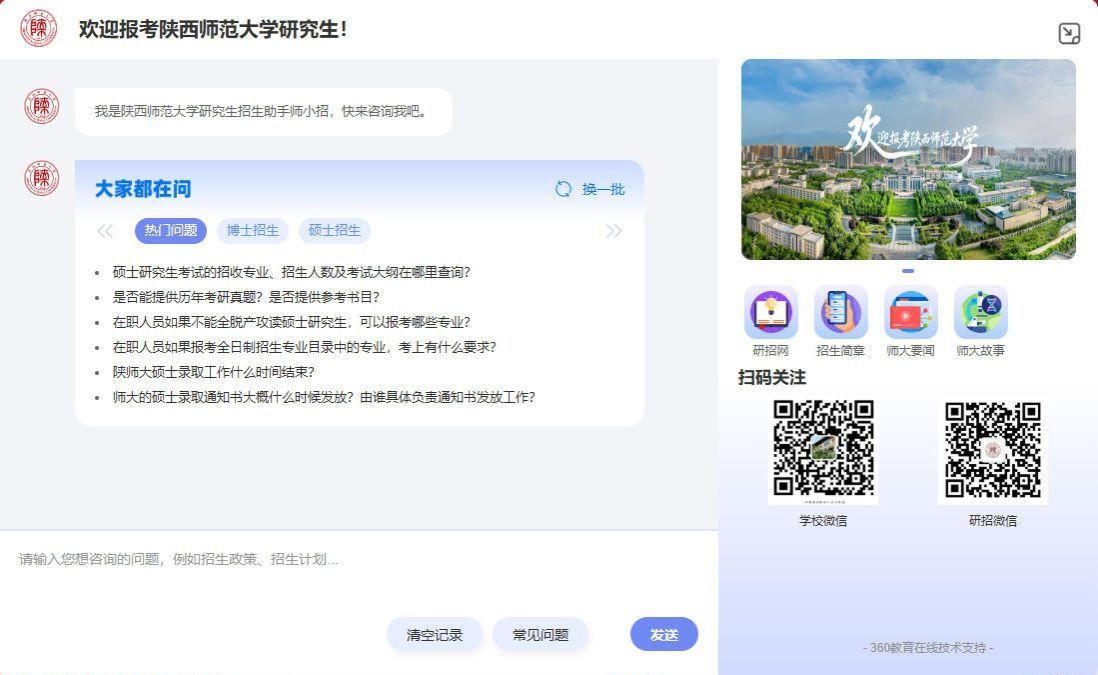Open the 招生简章 icon
This screenshot has height=675, width=1098.
click(x=840, y=313)
